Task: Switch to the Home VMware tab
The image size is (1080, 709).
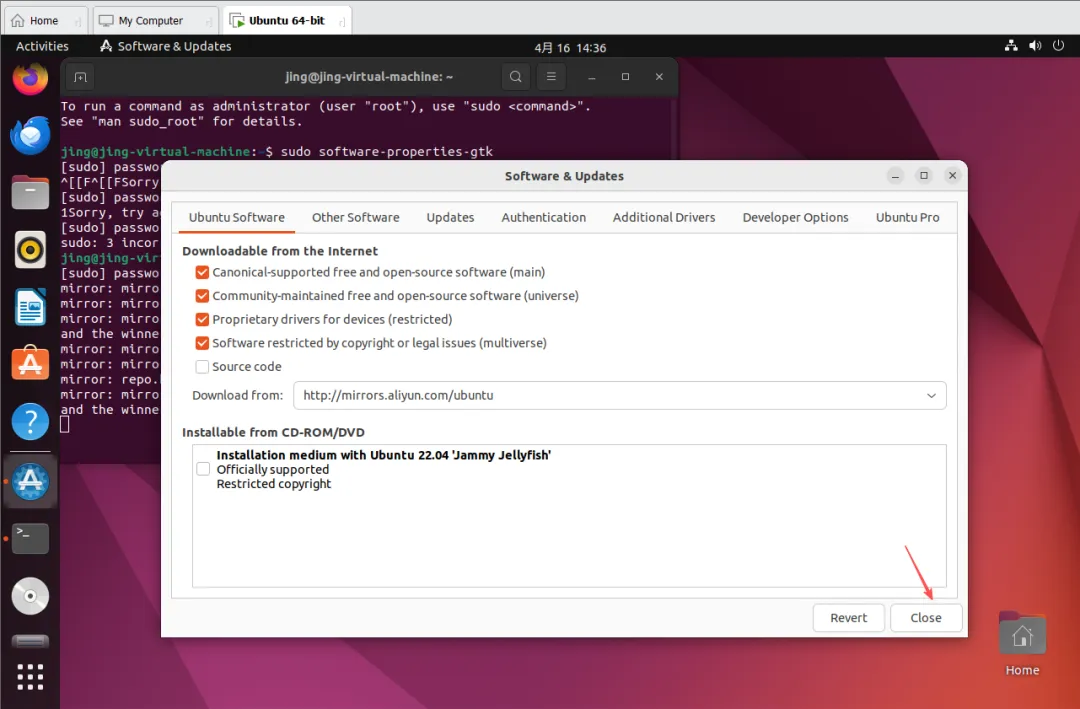Action: pyautogui.click(x=45, y=21)
